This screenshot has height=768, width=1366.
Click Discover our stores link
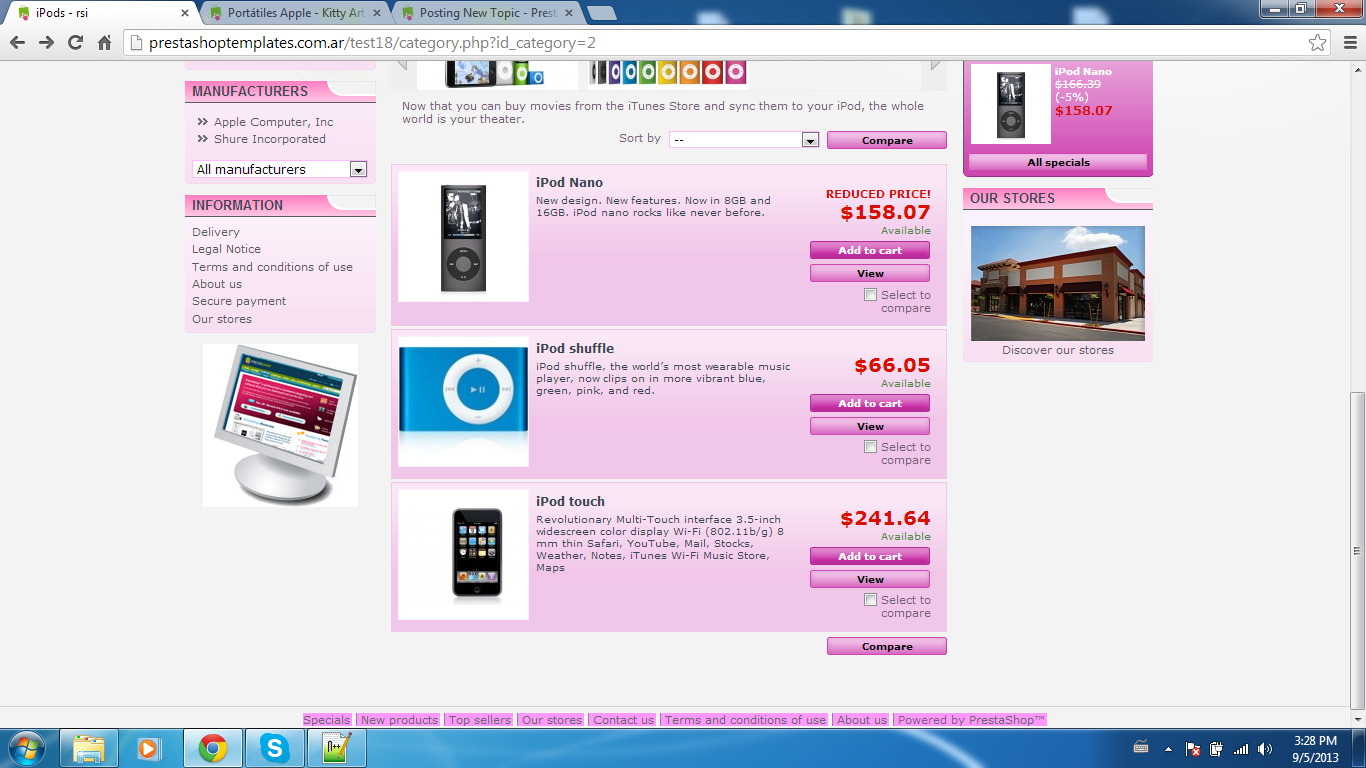click(x=1058, y=350)
